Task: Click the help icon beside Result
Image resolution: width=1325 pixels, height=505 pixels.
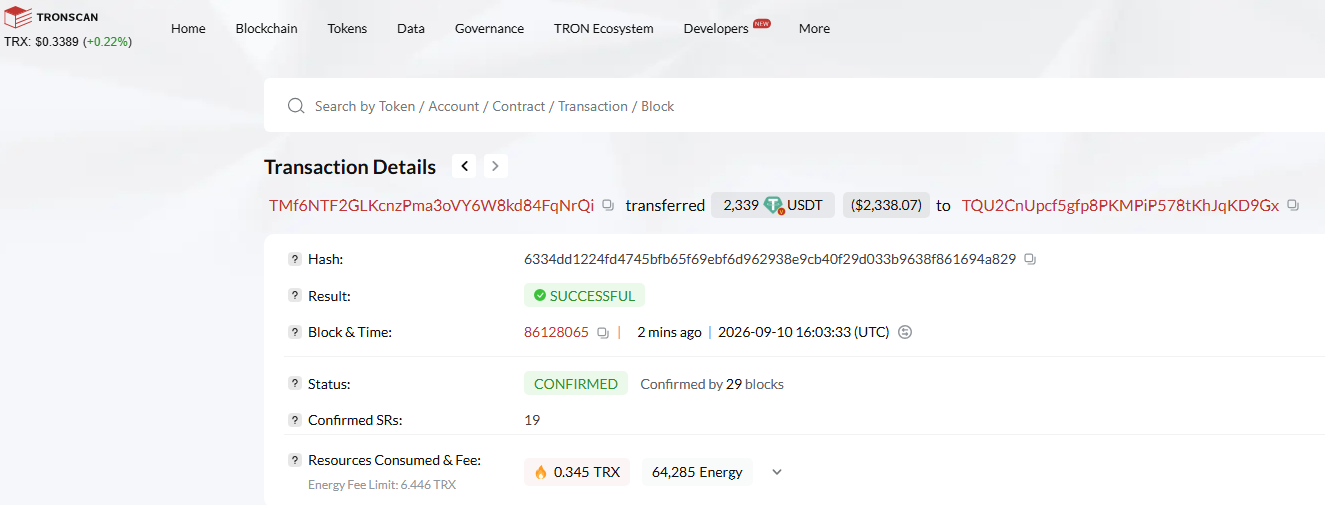Action: click(295, 295)
